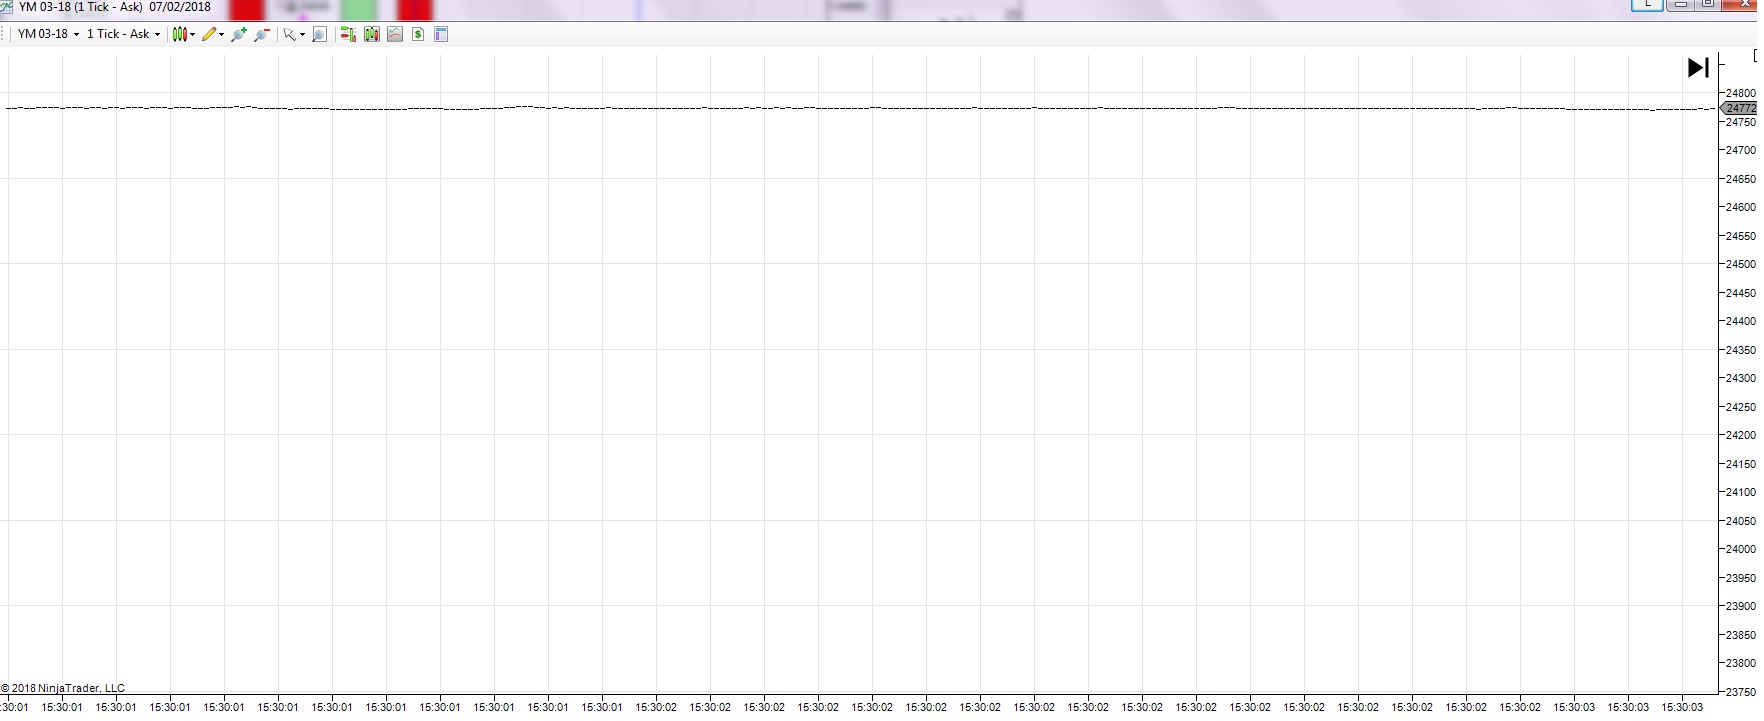Click the 23900 price axis label
This screenshot has width=1764, height=721.
click(x=1741, y=606)
